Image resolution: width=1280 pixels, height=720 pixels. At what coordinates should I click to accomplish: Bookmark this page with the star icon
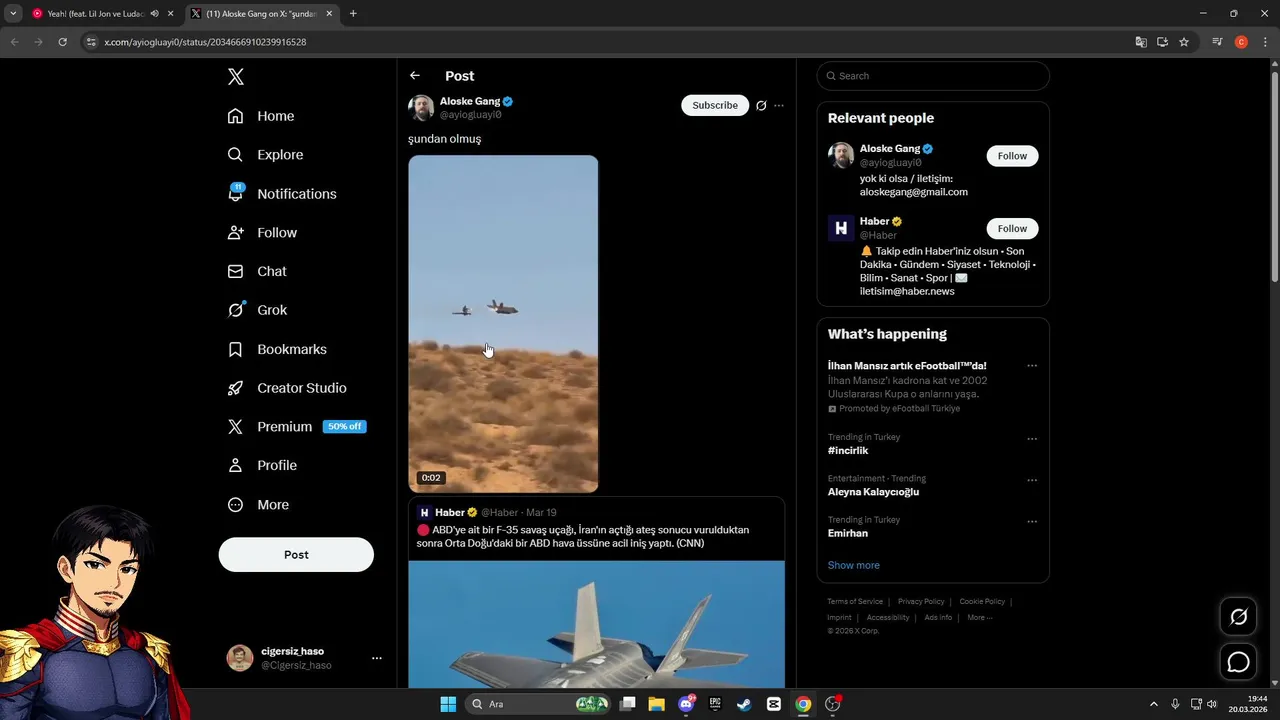pyautogui.click(x=1184, y=42)
